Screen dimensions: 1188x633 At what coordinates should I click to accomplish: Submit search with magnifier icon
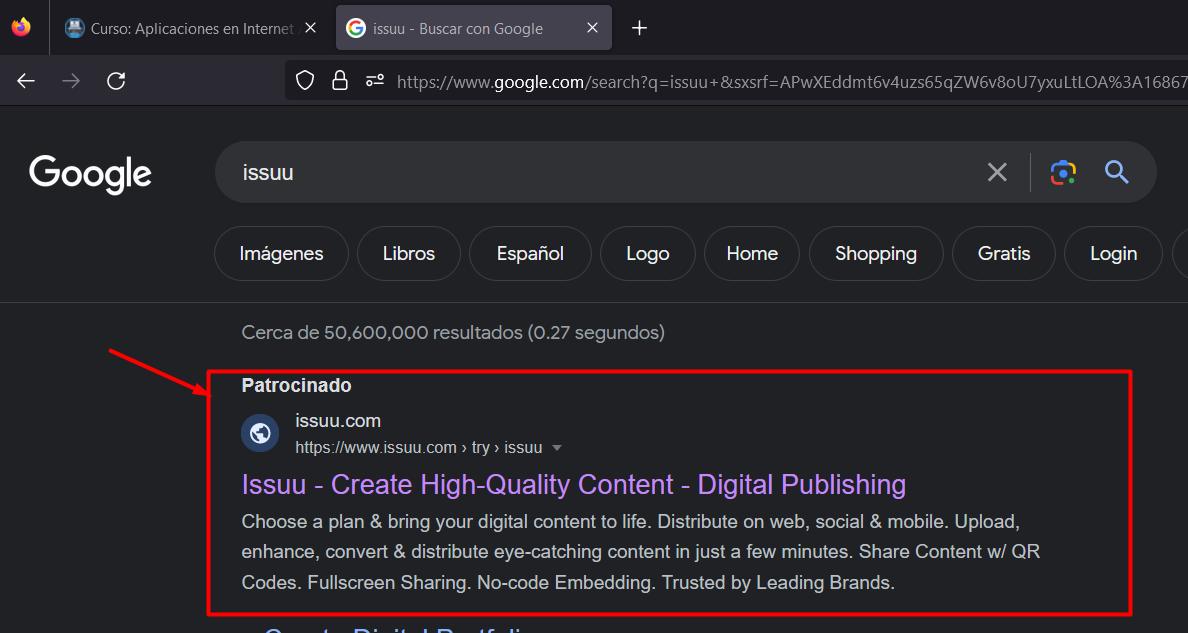(1117, 172)
